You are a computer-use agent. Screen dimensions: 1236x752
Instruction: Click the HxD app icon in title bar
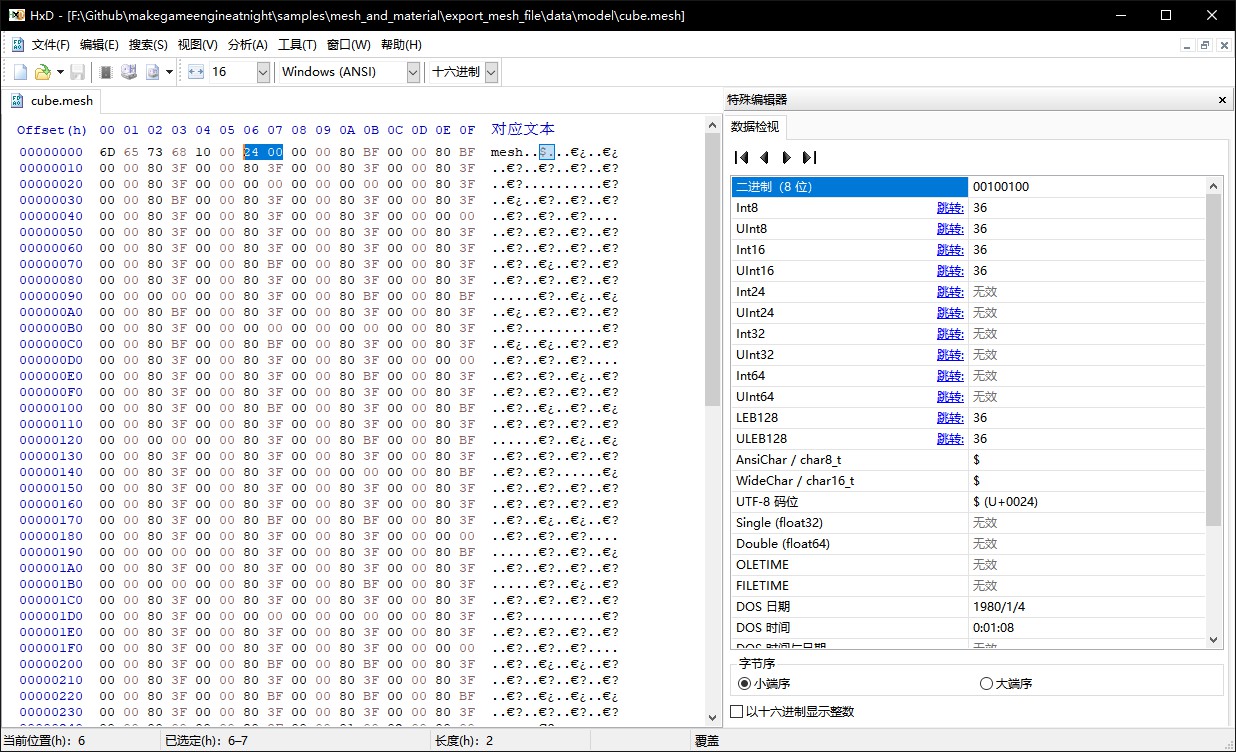17,16
